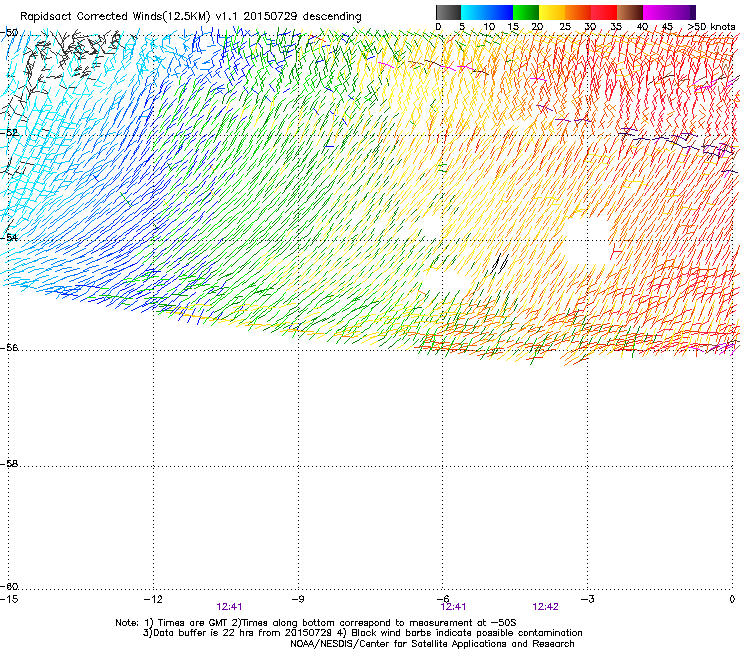Viewport: 740px width, 650px height.
Task: Click the 'Data buffer is 22 hrs' note line
Action: pos(362,633)
